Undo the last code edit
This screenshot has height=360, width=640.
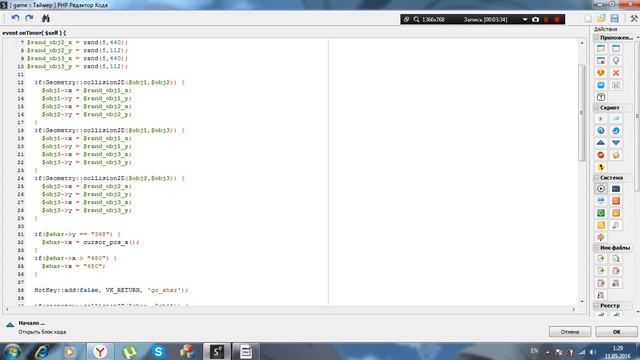(x=15, y=18)
